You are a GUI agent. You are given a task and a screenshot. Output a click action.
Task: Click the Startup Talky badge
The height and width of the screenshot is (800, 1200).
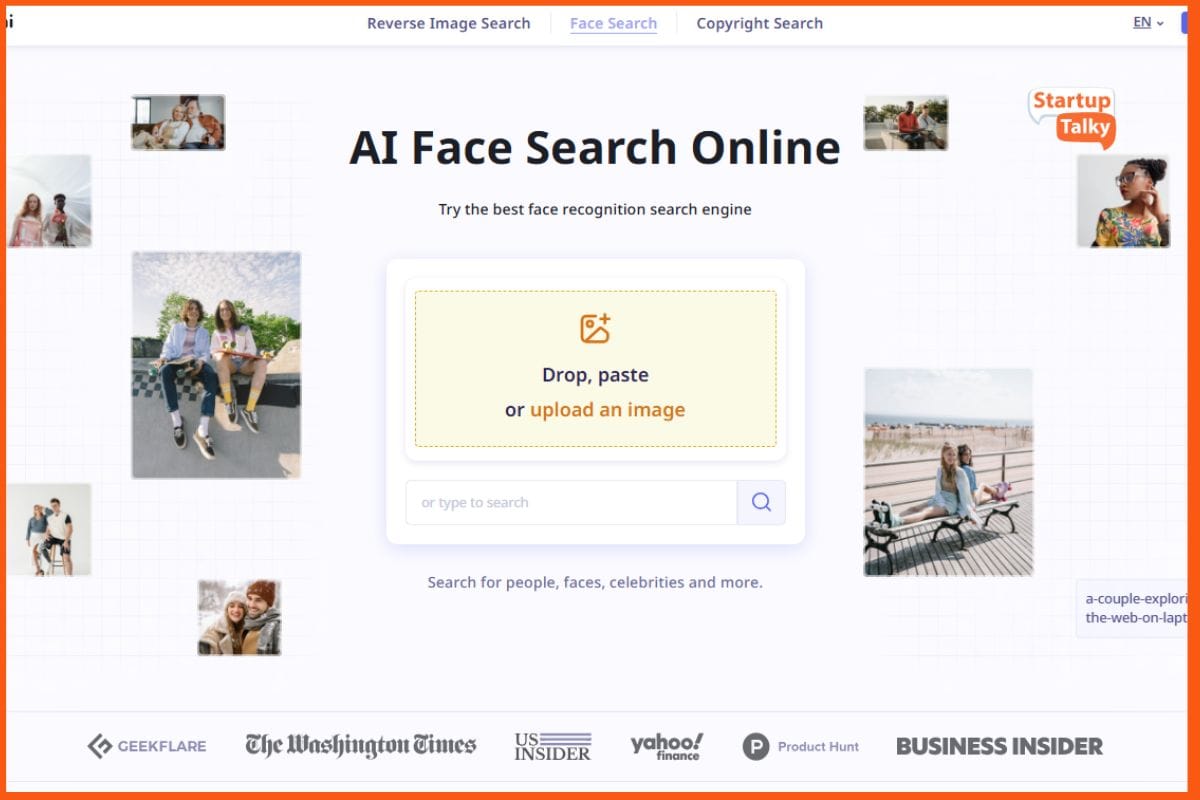(x=1072, y=116)
